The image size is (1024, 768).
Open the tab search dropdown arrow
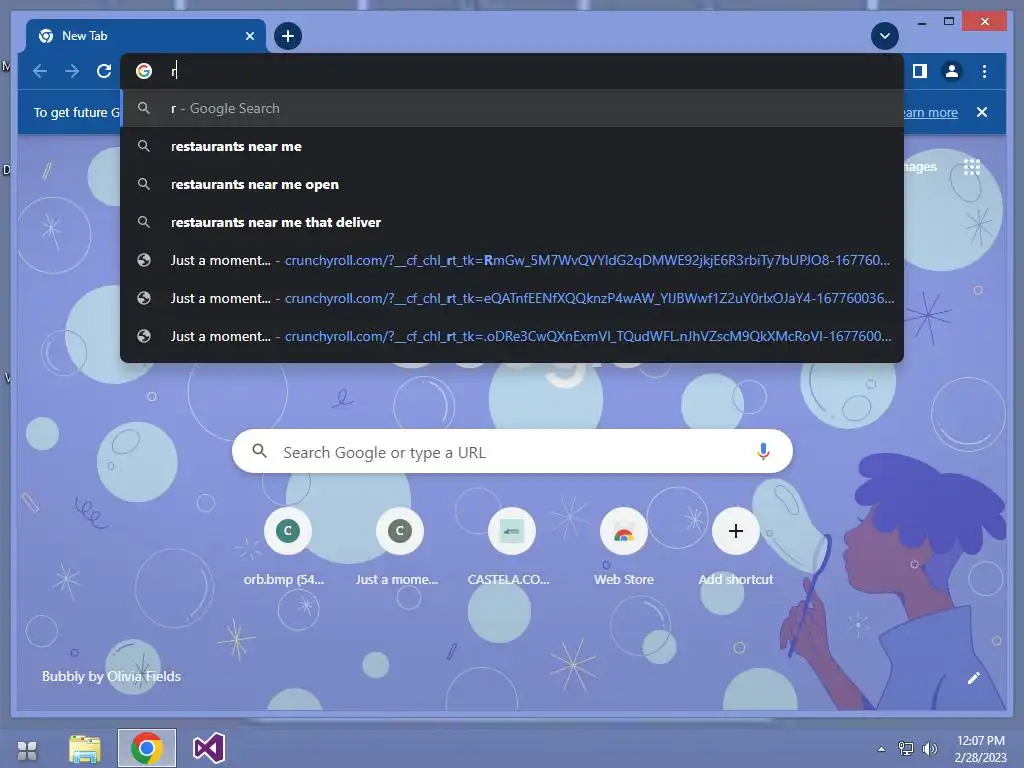click(885, 36)
